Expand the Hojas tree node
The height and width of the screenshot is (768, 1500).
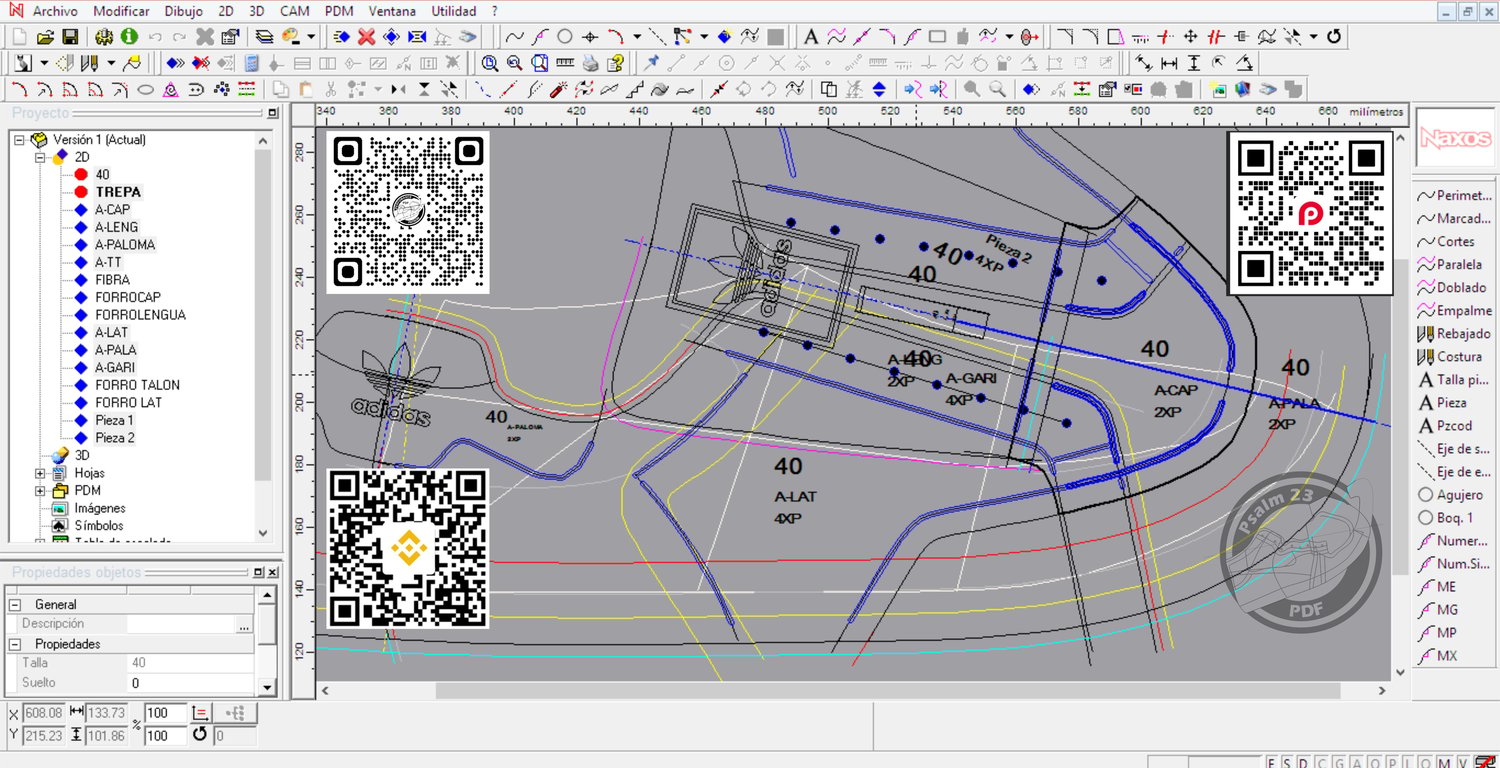[40, 473]
